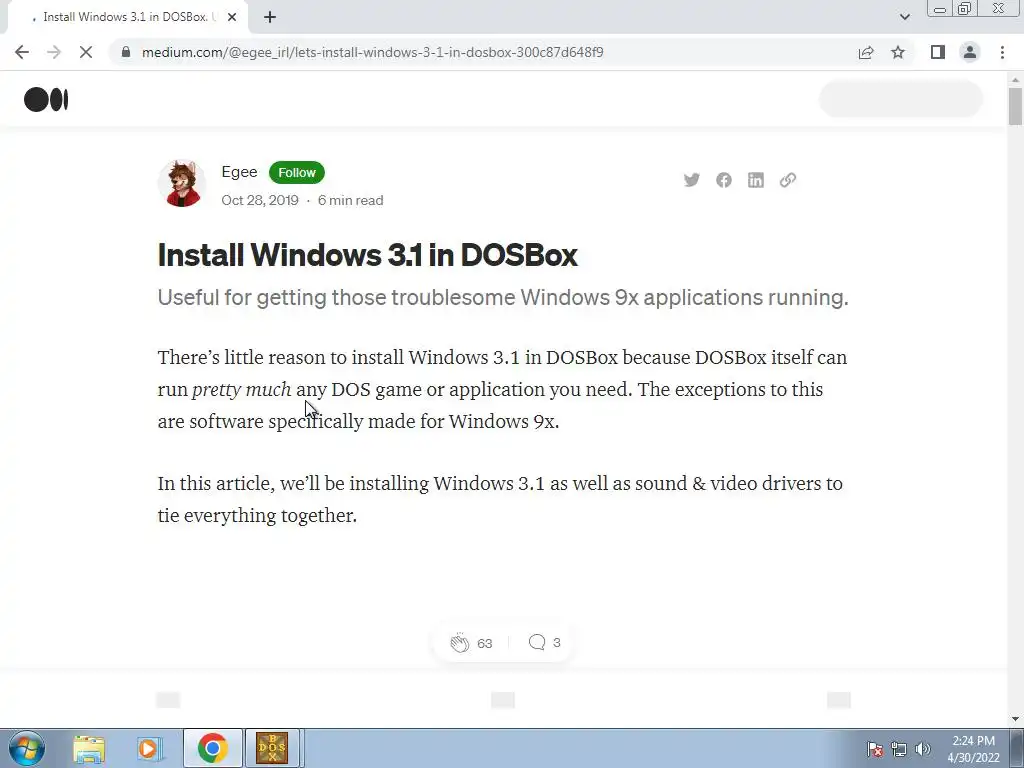Click the taskbar clock showing 2:24 PM
Viewport: 1024px width, 768px height.
pyautogui.click(x=973, y=749)
